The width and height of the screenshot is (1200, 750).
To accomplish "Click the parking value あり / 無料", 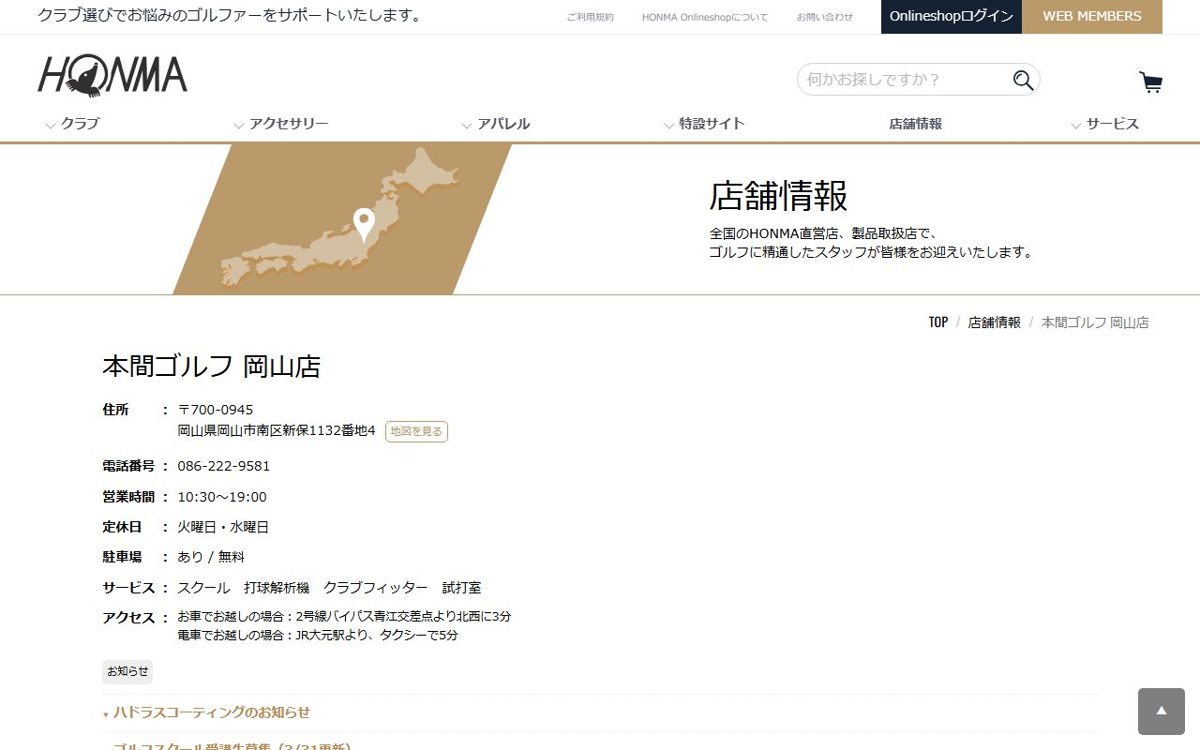I will (x=211, y=557).
